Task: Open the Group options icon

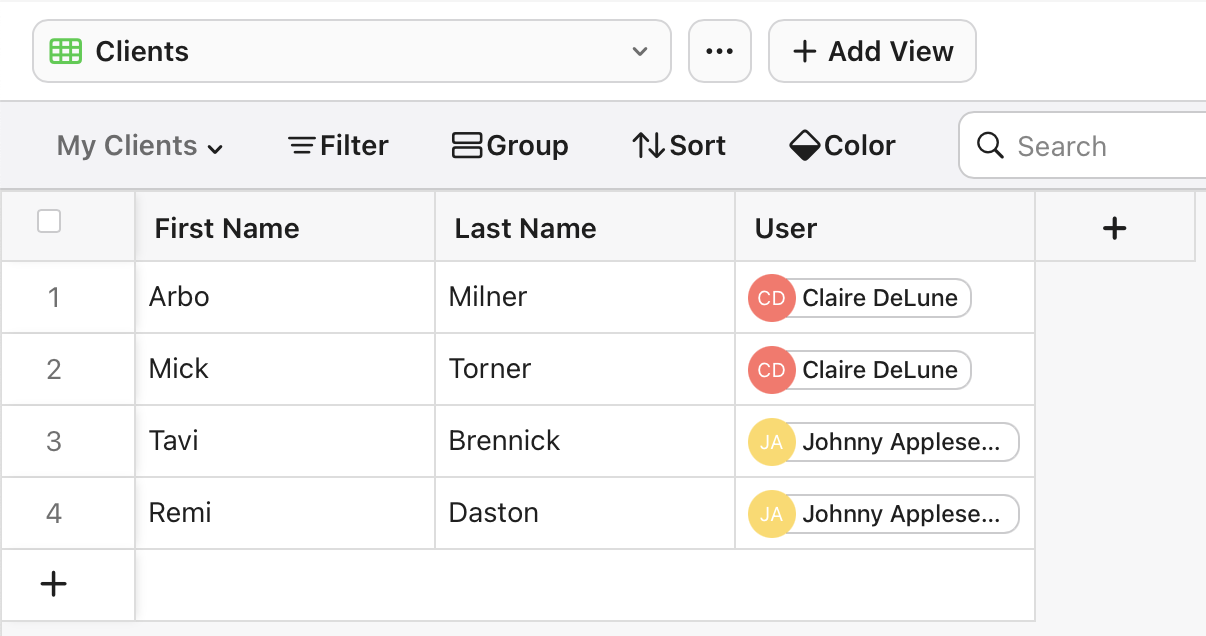Action: tap(466, 145)
